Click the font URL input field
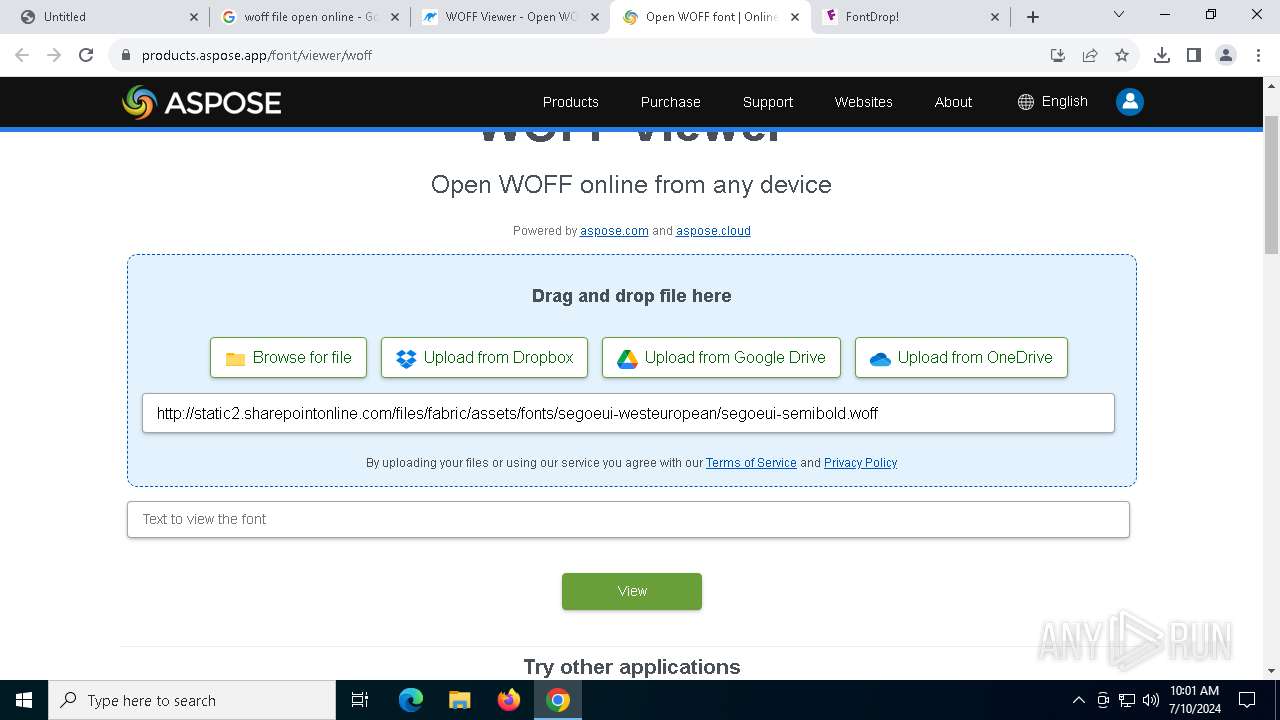This screenshot has width=1280, height=720. pos(628,413)
